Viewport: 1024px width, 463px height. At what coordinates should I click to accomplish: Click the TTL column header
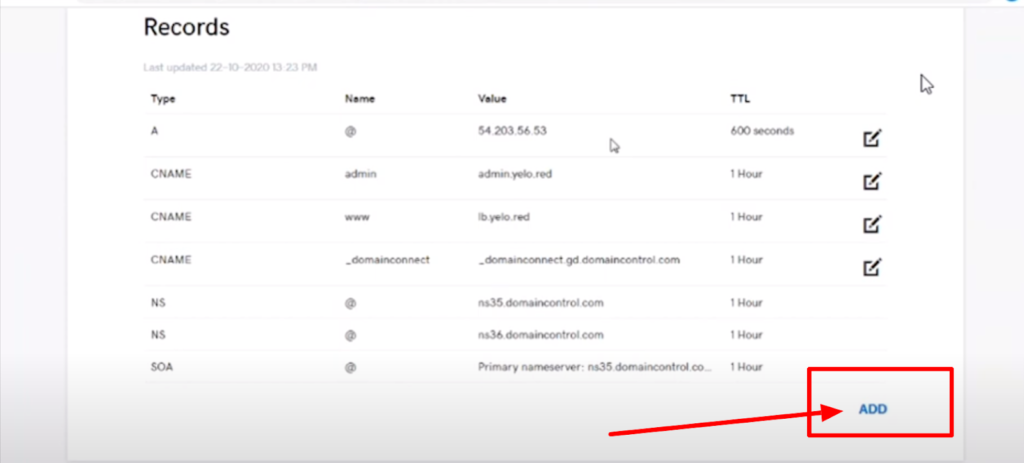pos(740,99)
